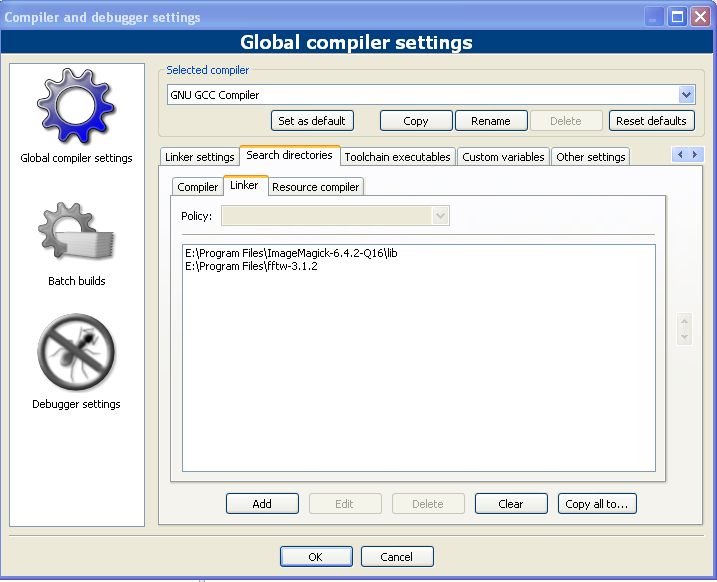Confirm settings with OK
Viewport: 717px width, 582px height.
pos(316,556)
